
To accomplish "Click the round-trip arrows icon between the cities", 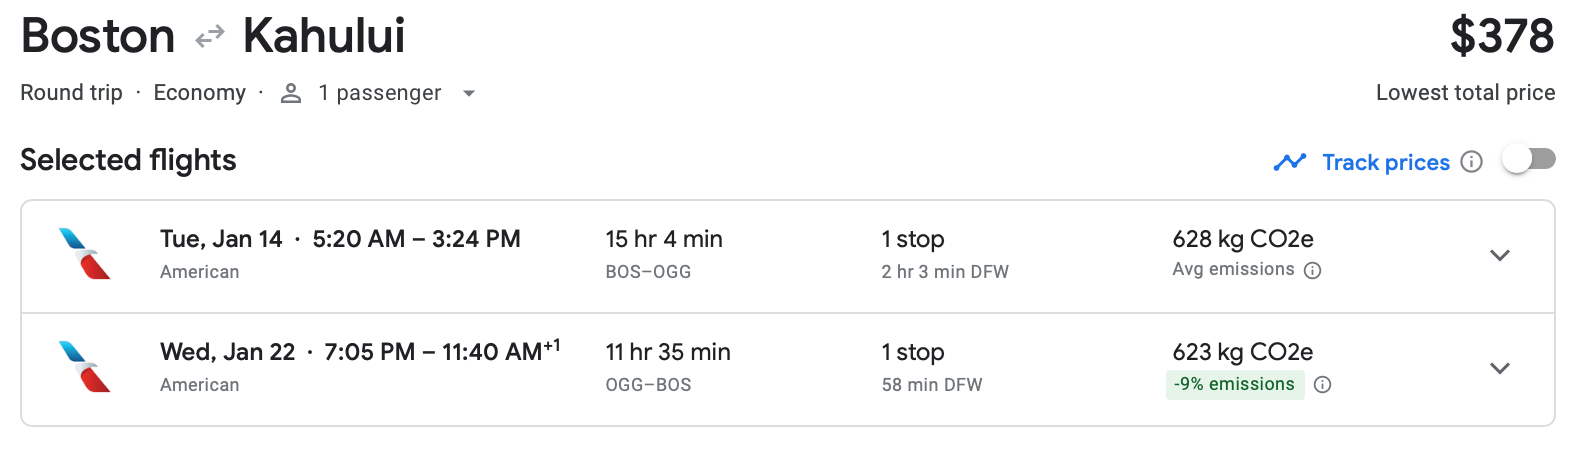I will point(210,38).
